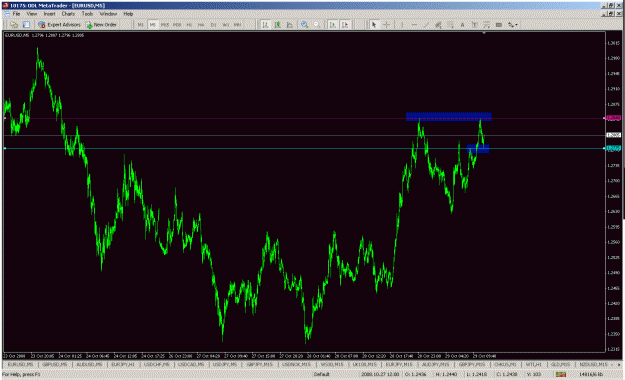Image resolution: width=625 pixels, height=380 pixels.
Task: Switch to the UK100,M15 chart tab
Action: point(365,364)
